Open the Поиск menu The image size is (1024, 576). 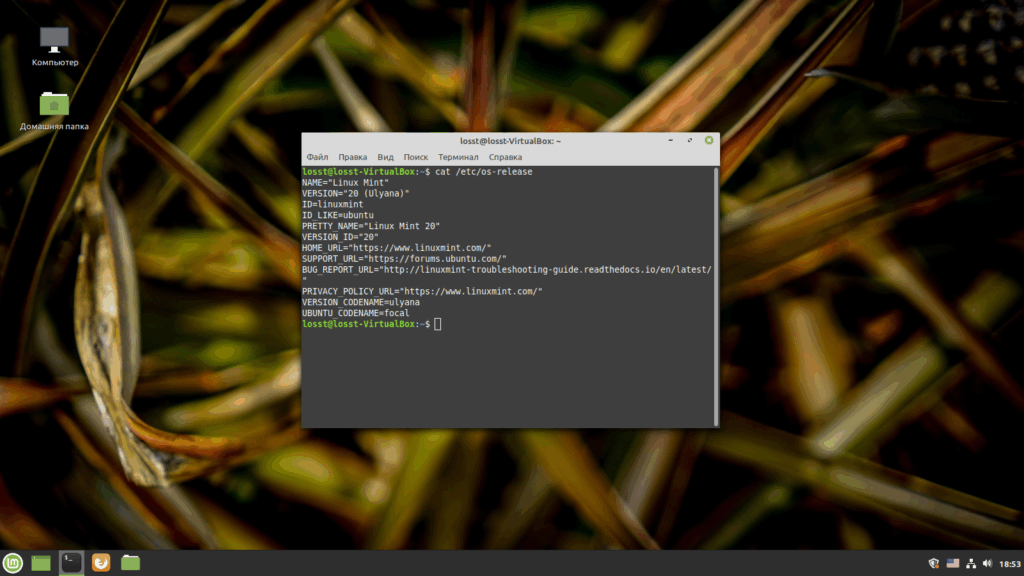415,157
